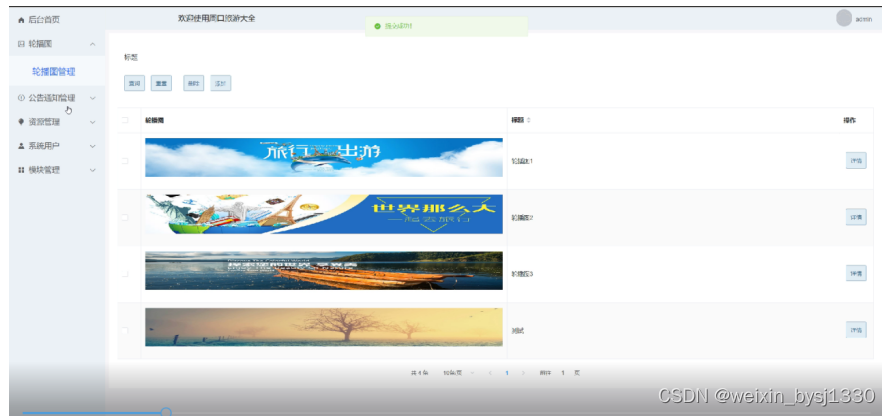Screen dimensions: 891x416
Task: Click the video progress slider handle
Action: point(166,412)
